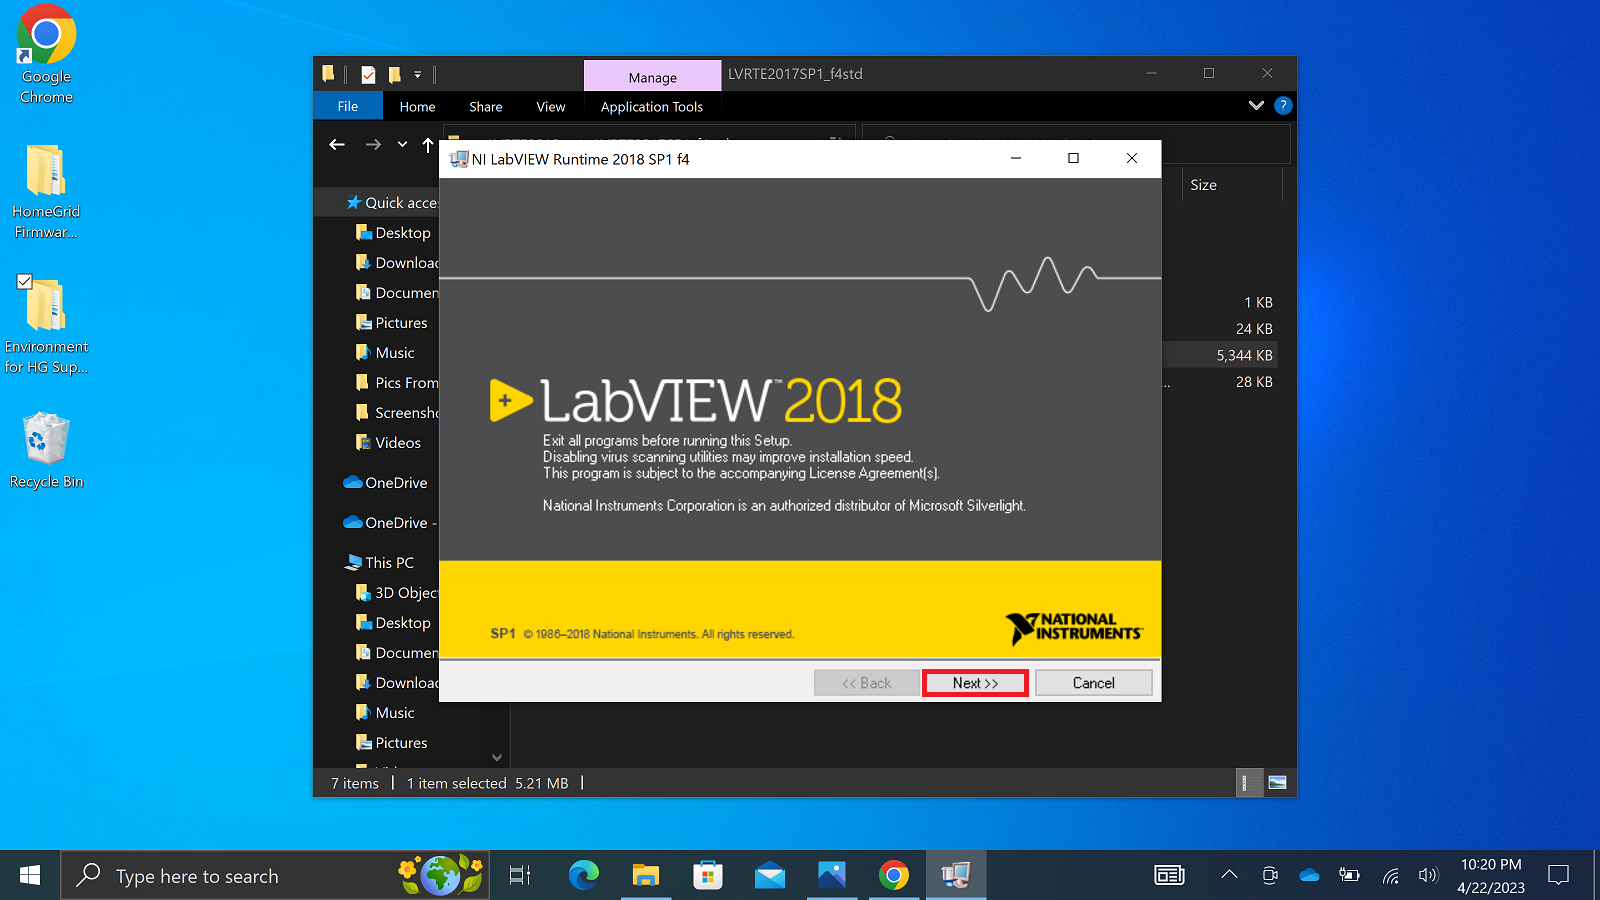Open Desktop under Quick access
Image resolution: width=1600 pixels, height=900 pixels.
(x=393, y=233)
